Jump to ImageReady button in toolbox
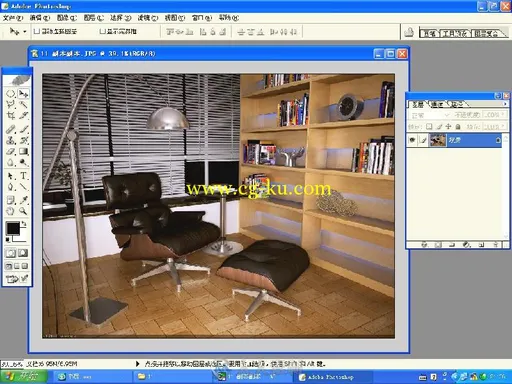Viewport: 512px width, 384px height. [12, 279]
